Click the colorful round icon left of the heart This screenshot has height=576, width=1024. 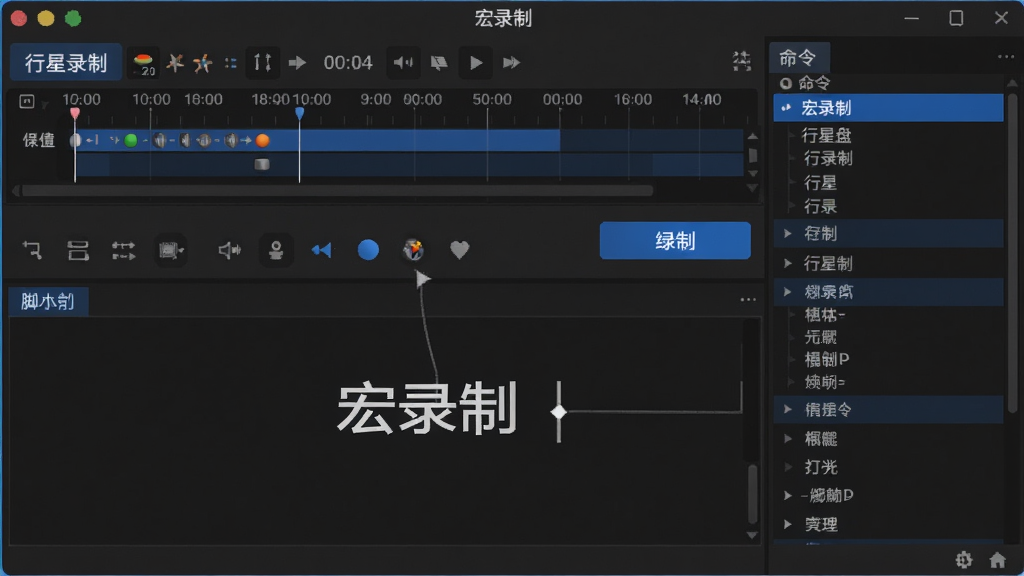tap(413, 249)
